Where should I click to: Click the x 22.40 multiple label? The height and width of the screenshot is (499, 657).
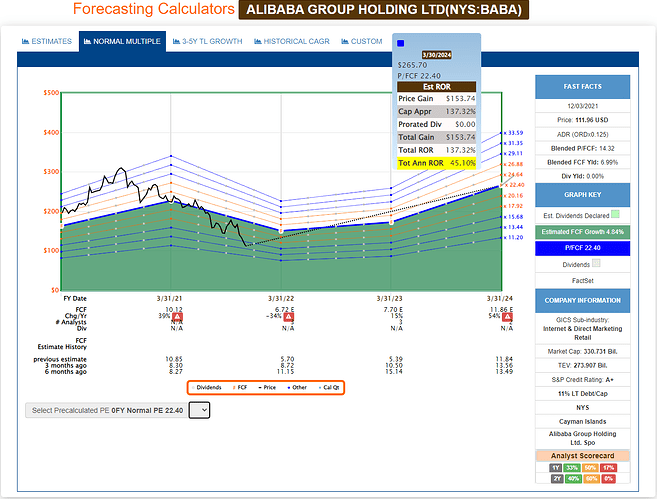515,185
